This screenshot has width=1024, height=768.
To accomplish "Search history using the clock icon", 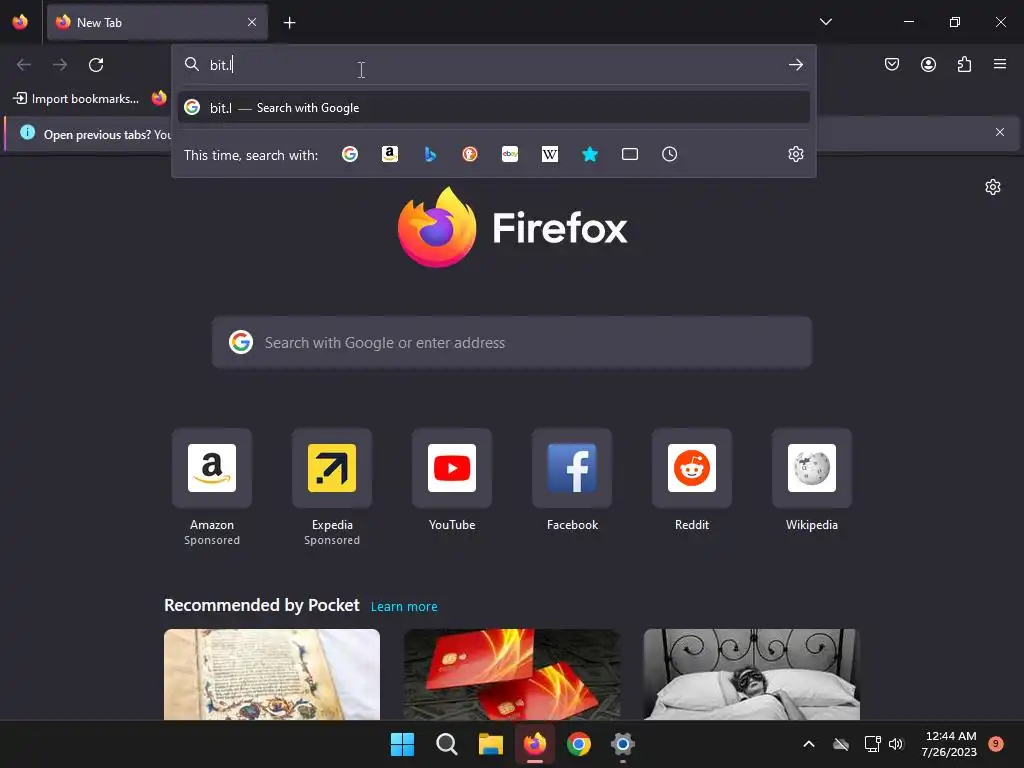I will tap(669, 154).
